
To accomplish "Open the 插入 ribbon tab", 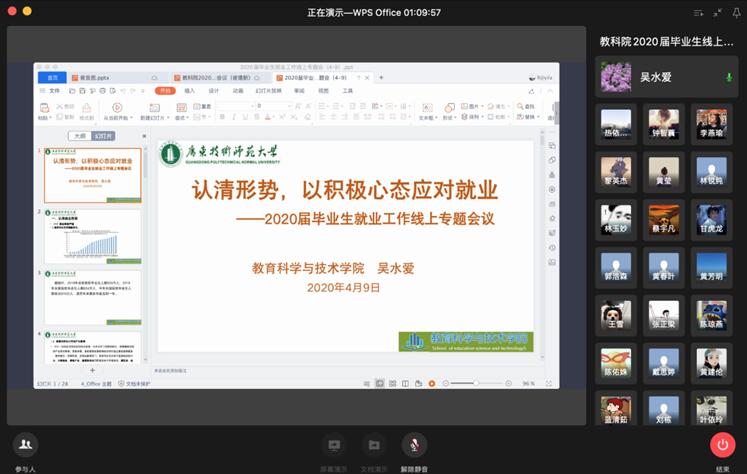I will click(x=190, y=90).
